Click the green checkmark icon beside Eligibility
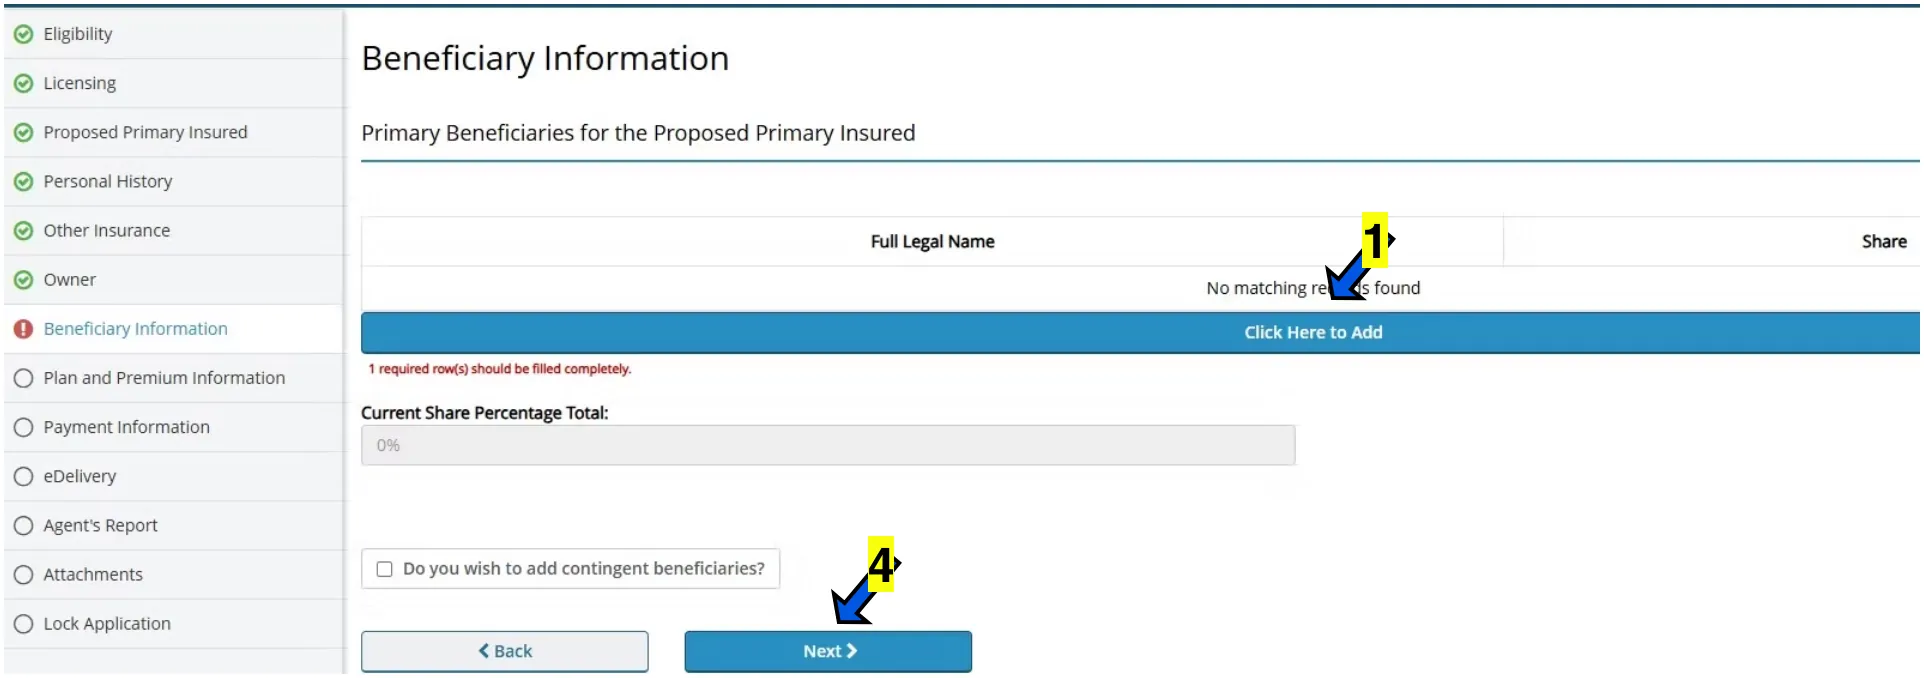The image size is (1924, 678). point(24,34)
